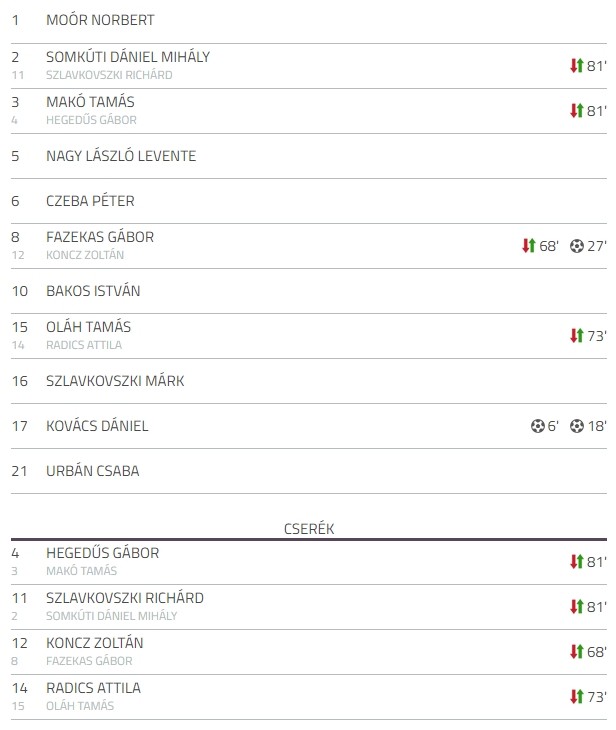Click Kovács Dániel's 6' goal ball icon
Viewport: 616px width, 730px height.
(x=537, y=426)
